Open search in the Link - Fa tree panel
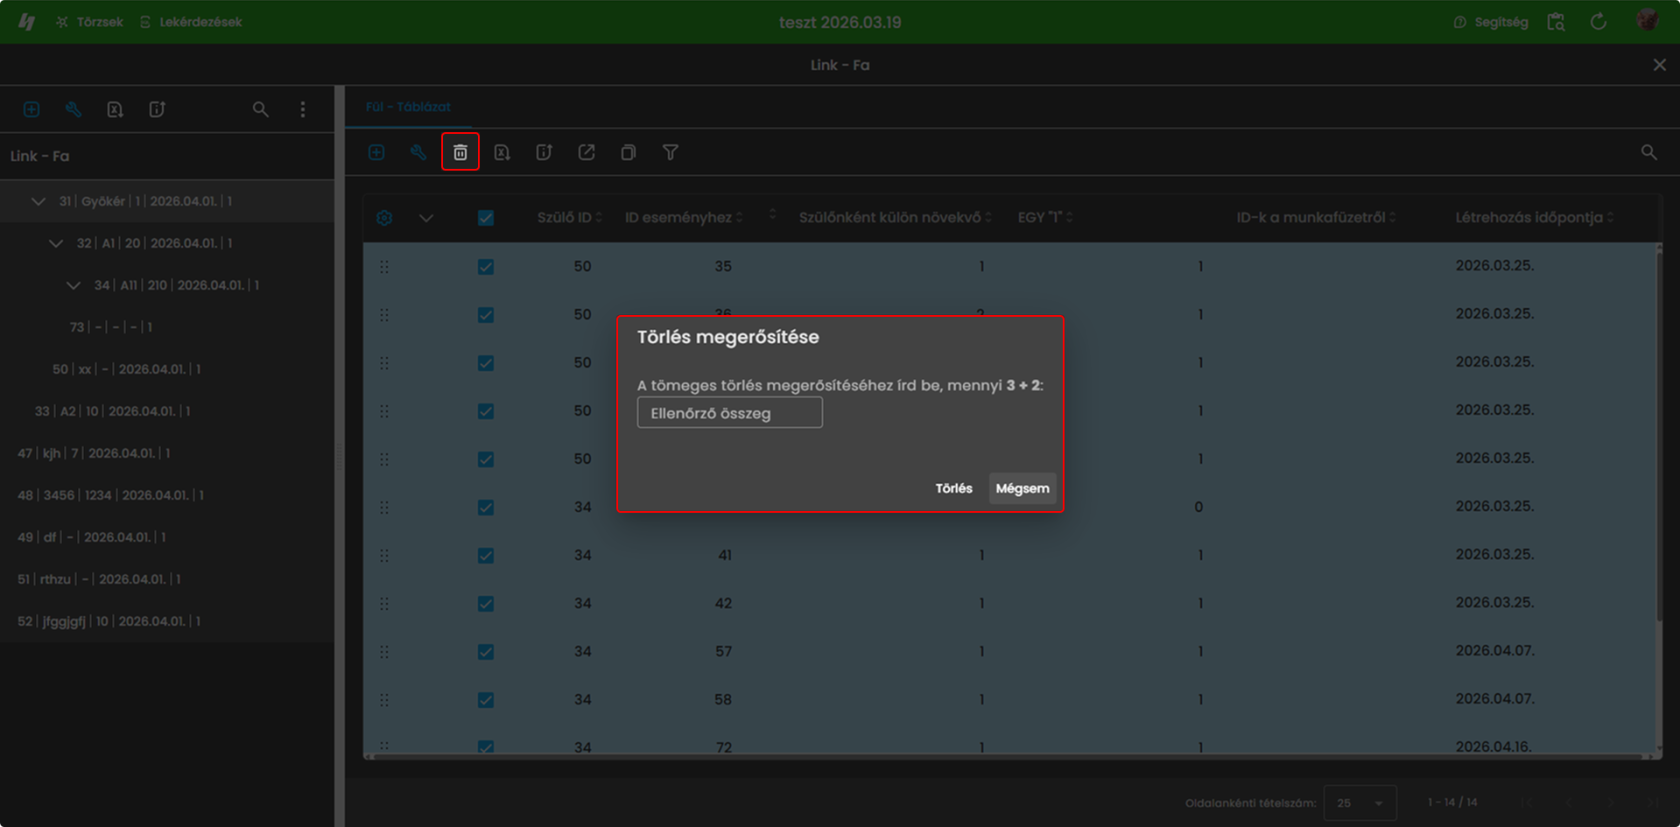Image resolution: width=1680 pixels, height=827 pixels. coord(260,109)
